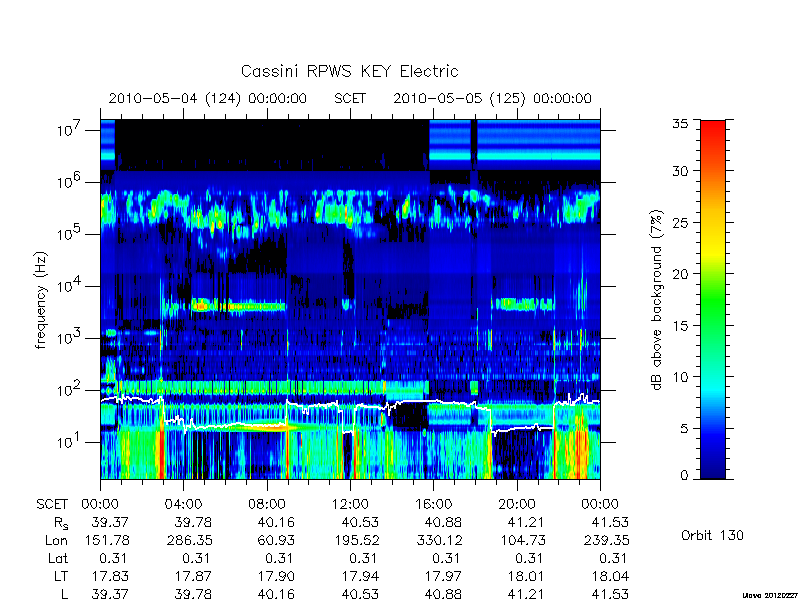Click the Orbit 130 label
Image resolution: width=800 pixels, height=600 pixels.
pyautogui.click(x=712, y=535)
